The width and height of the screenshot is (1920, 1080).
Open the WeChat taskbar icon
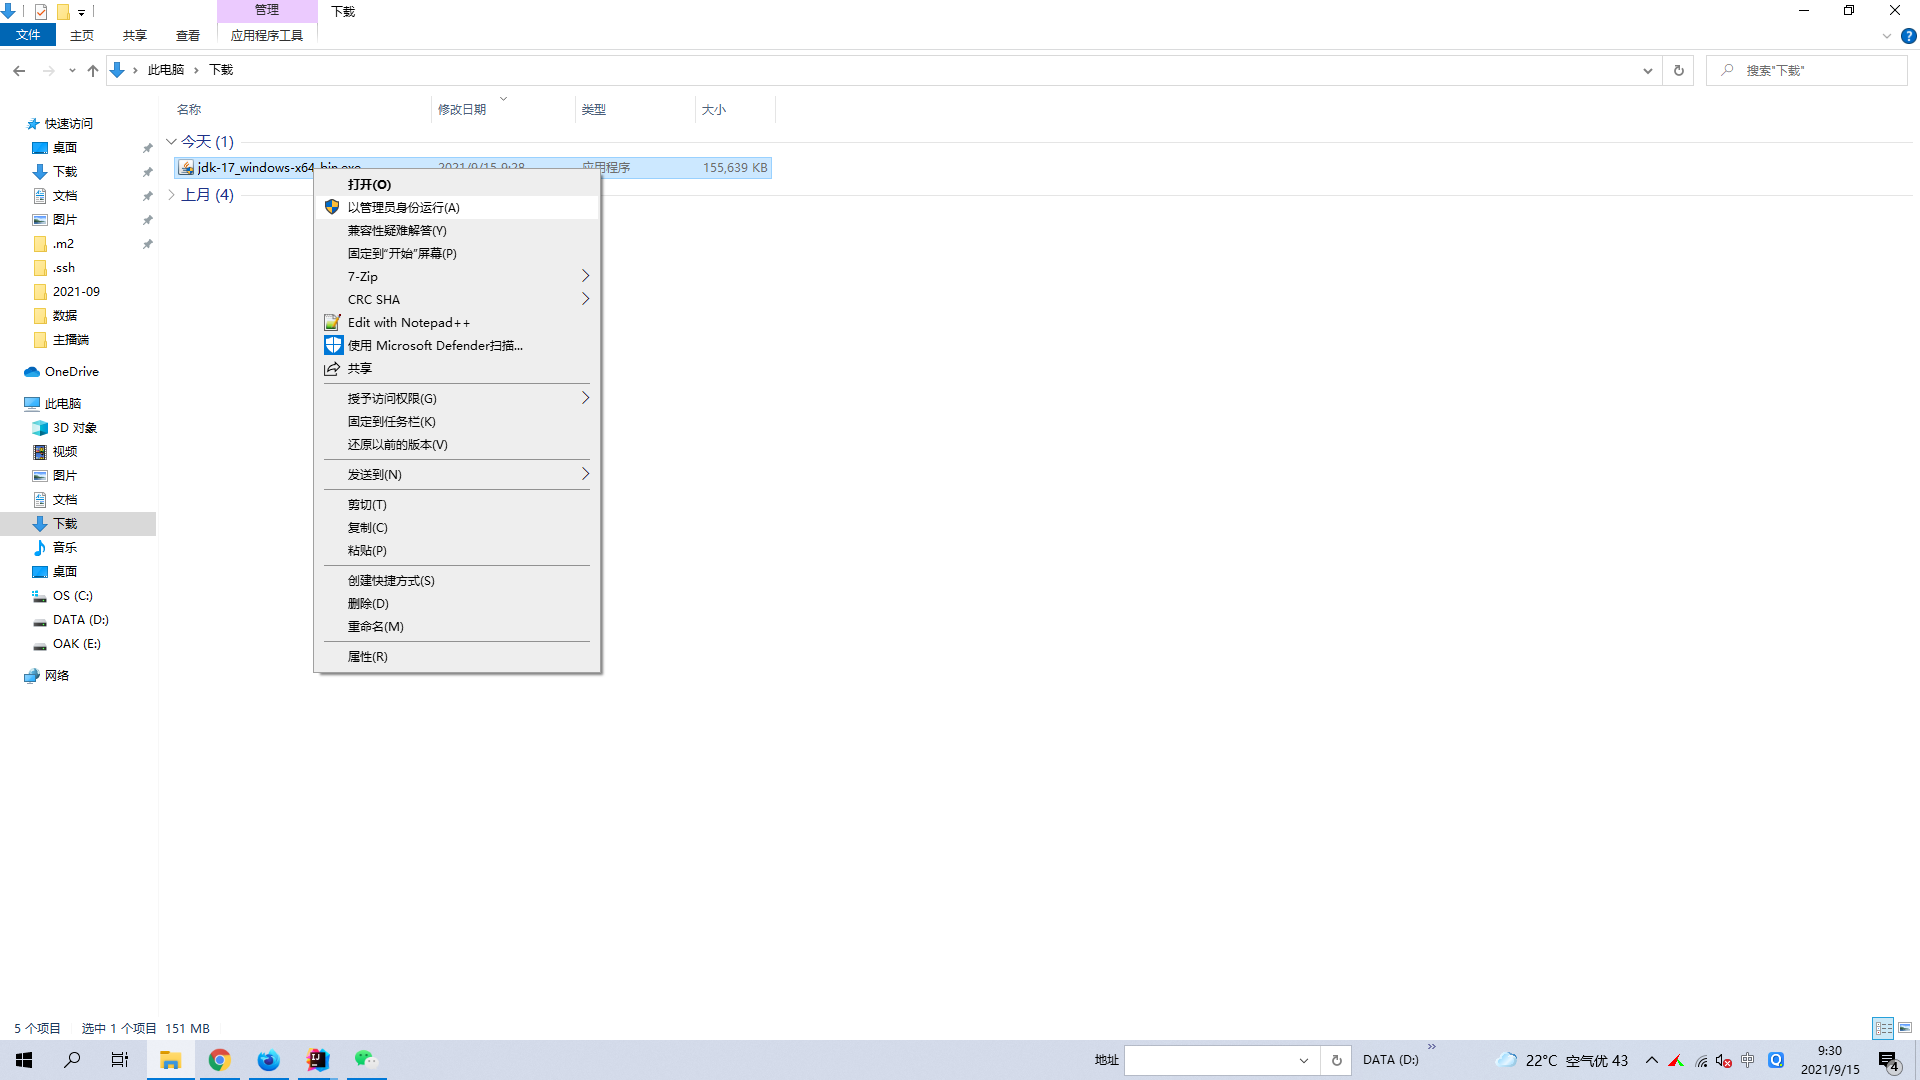point(366,1060)
